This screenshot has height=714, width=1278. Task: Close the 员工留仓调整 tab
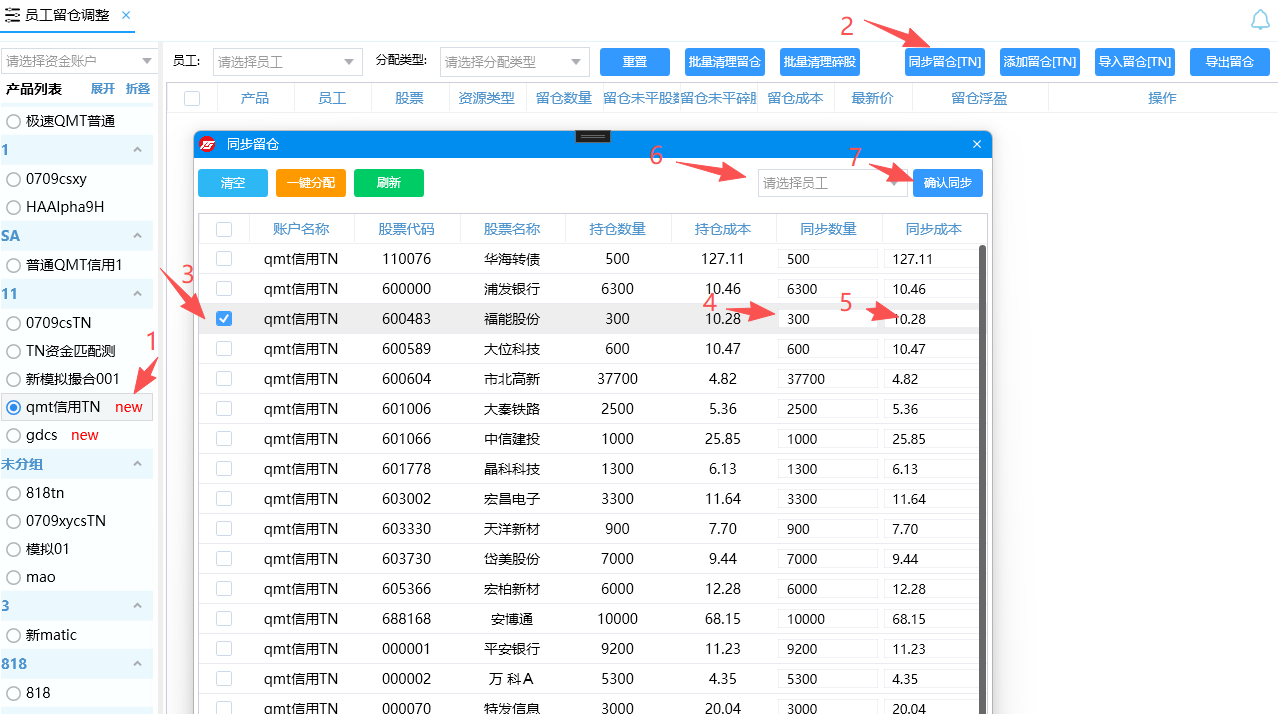[x=126, y=16]
